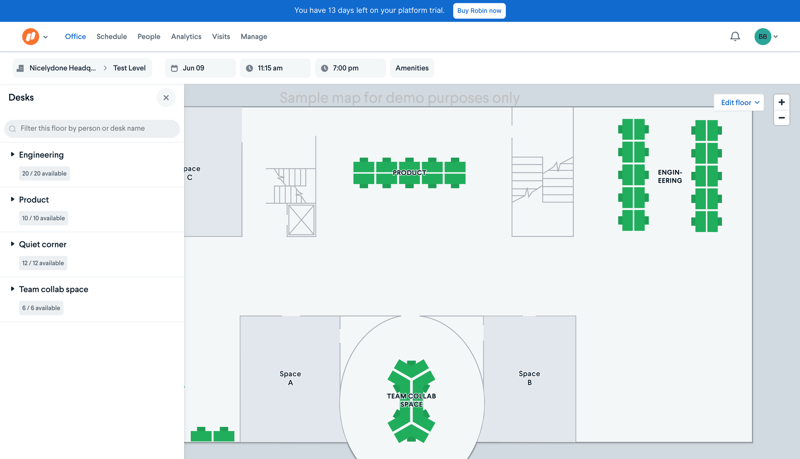Click the Desks panel heading
Viewport: 800px width, 459px height.
point(21,97)
